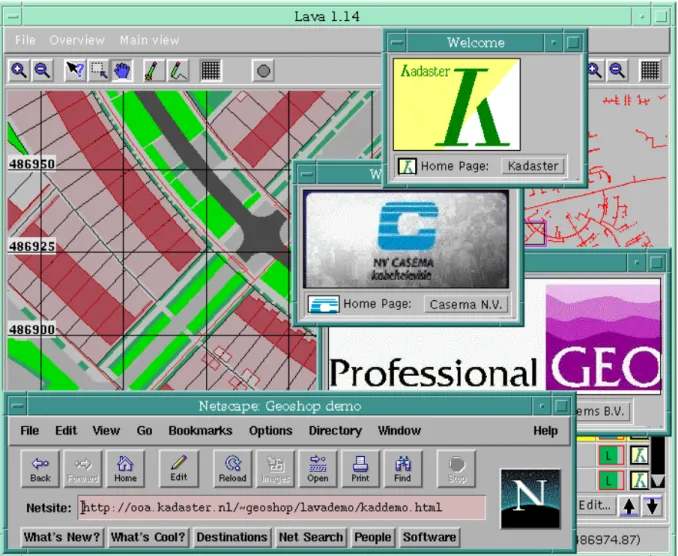Pick the green pencil line-drawing tool
678x556 pixels.
coord(178,70)
